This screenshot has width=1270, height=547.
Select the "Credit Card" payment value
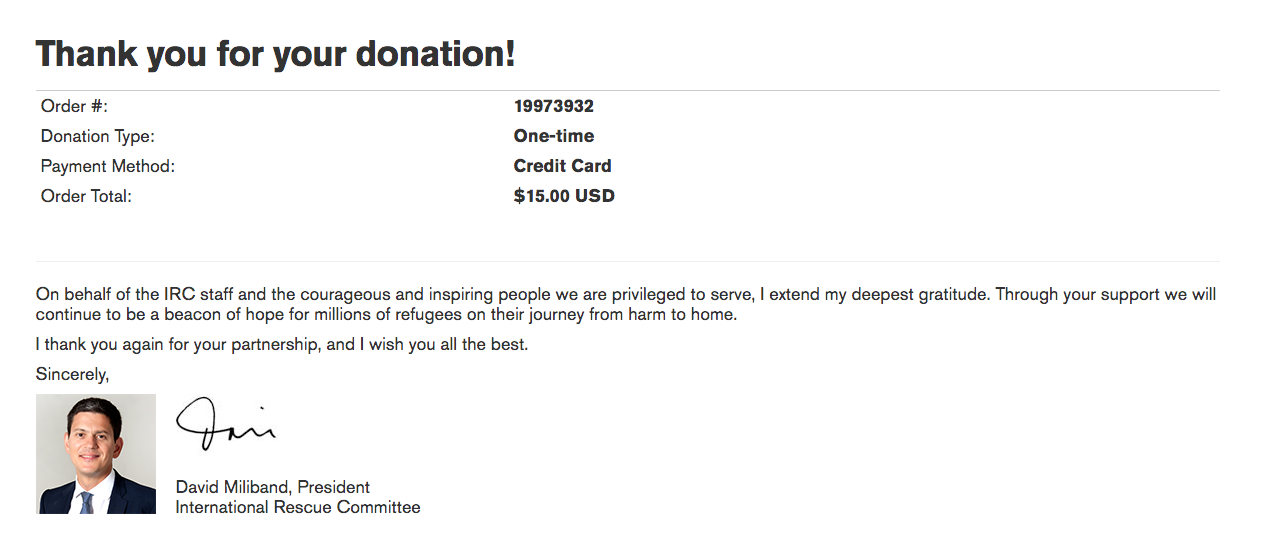[x=562, y=166]
